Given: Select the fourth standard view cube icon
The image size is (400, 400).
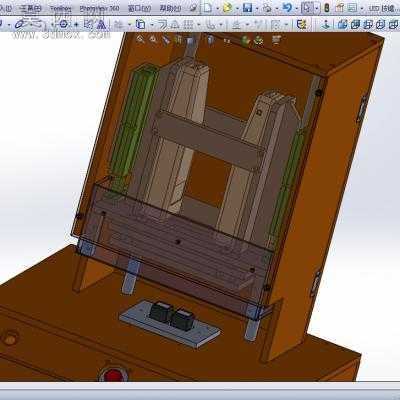Looking at the screenshot, I should (x=381, y=24).
